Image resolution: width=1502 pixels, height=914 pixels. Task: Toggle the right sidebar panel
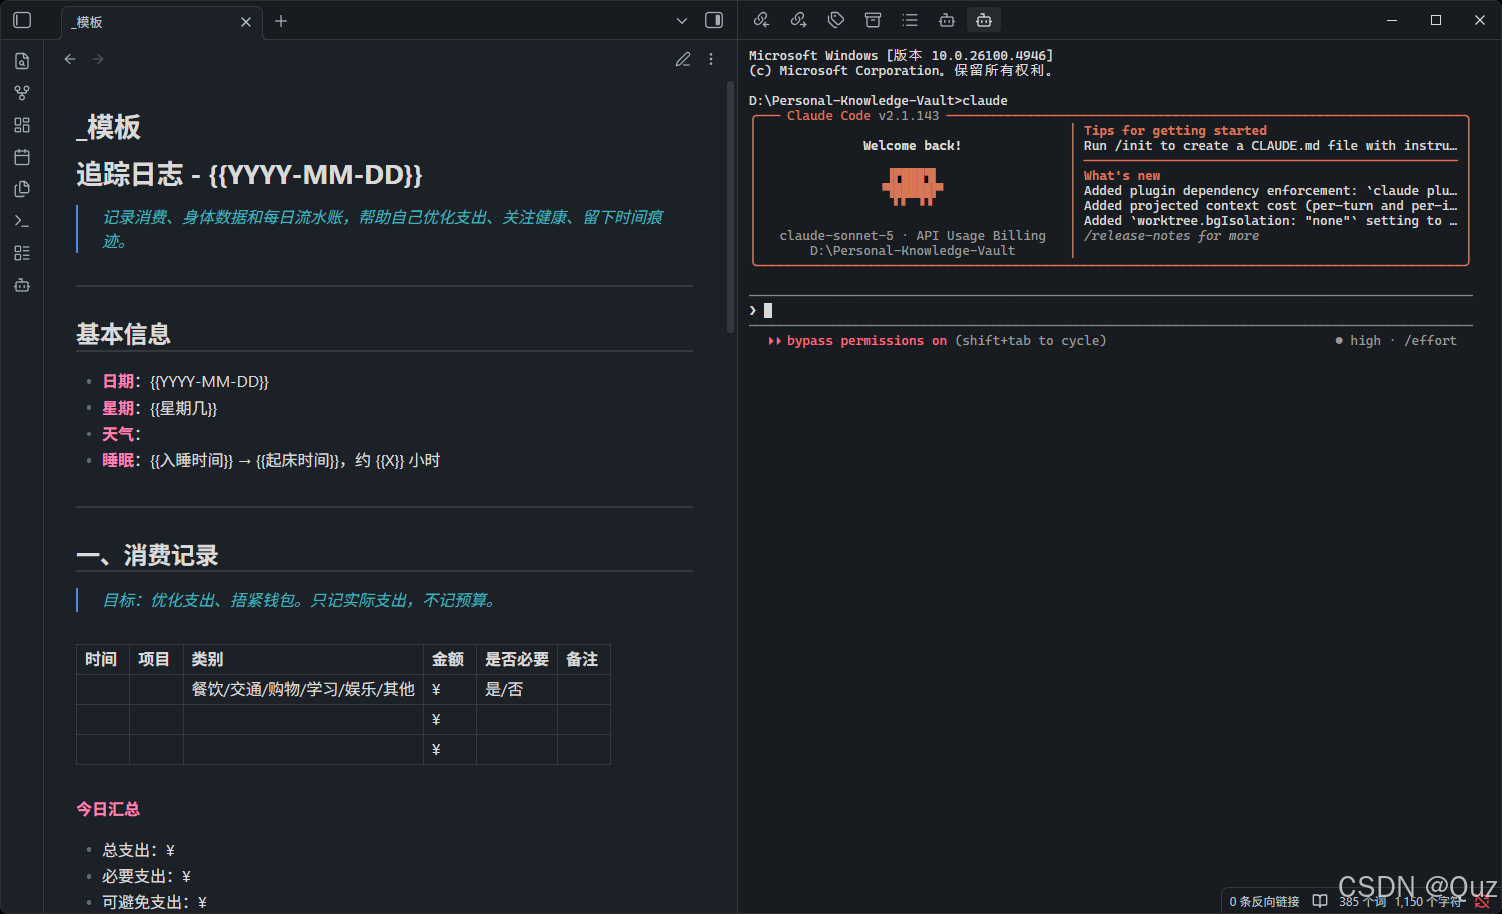pyautogui.click(x=714, y=20)
